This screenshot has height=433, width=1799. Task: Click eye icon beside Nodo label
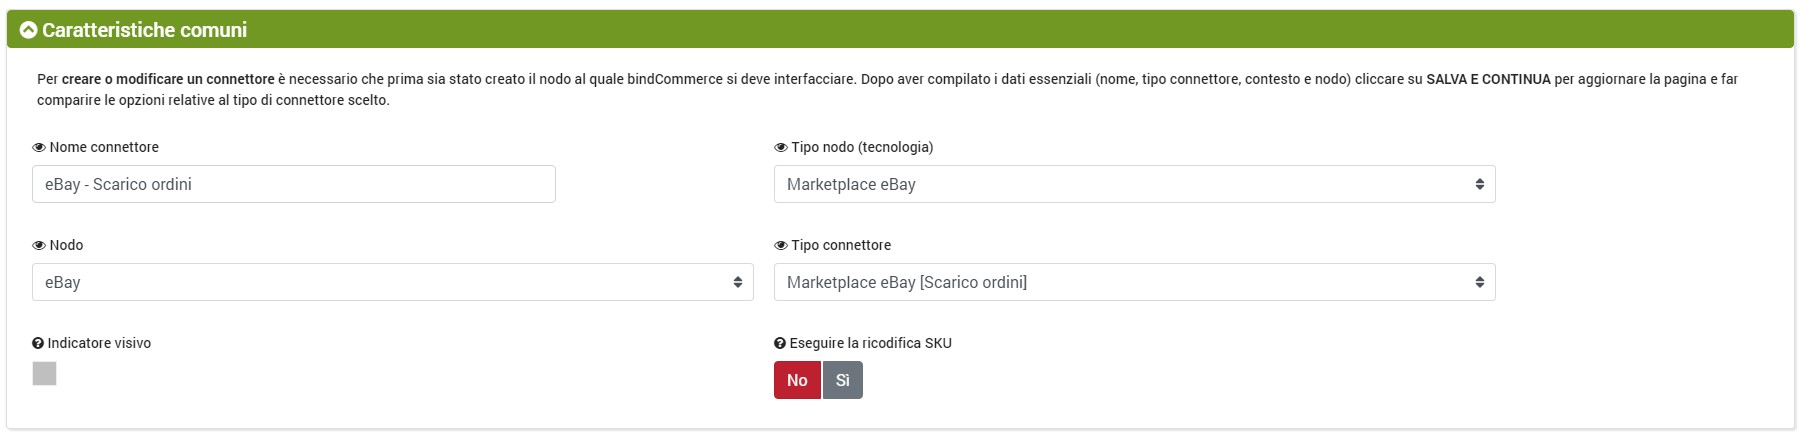pyautogui.click(x=39, y=245)
